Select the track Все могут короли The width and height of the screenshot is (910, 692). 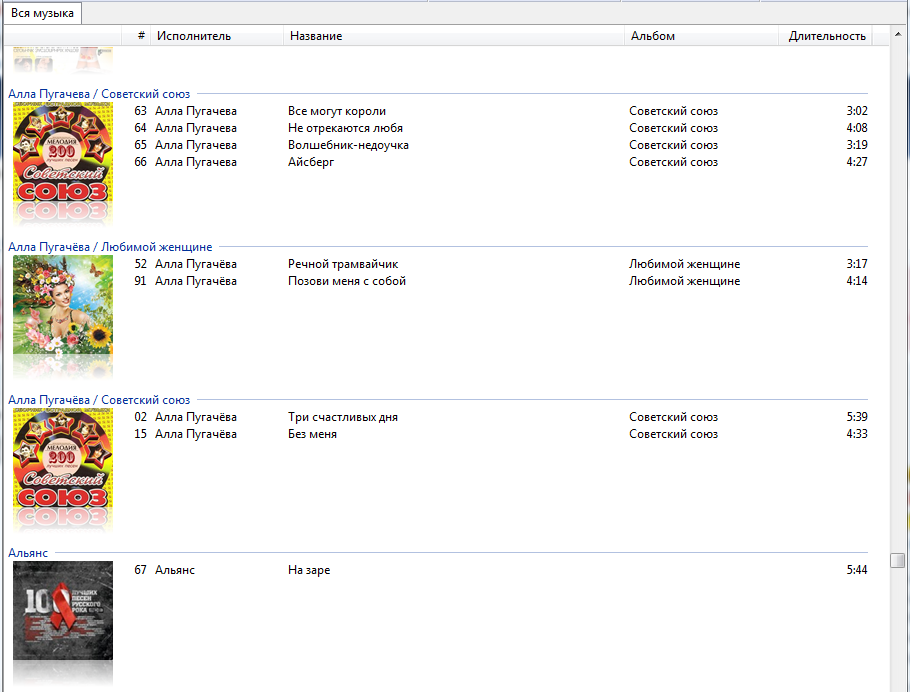pyautogui.click(x=336, y=111)
